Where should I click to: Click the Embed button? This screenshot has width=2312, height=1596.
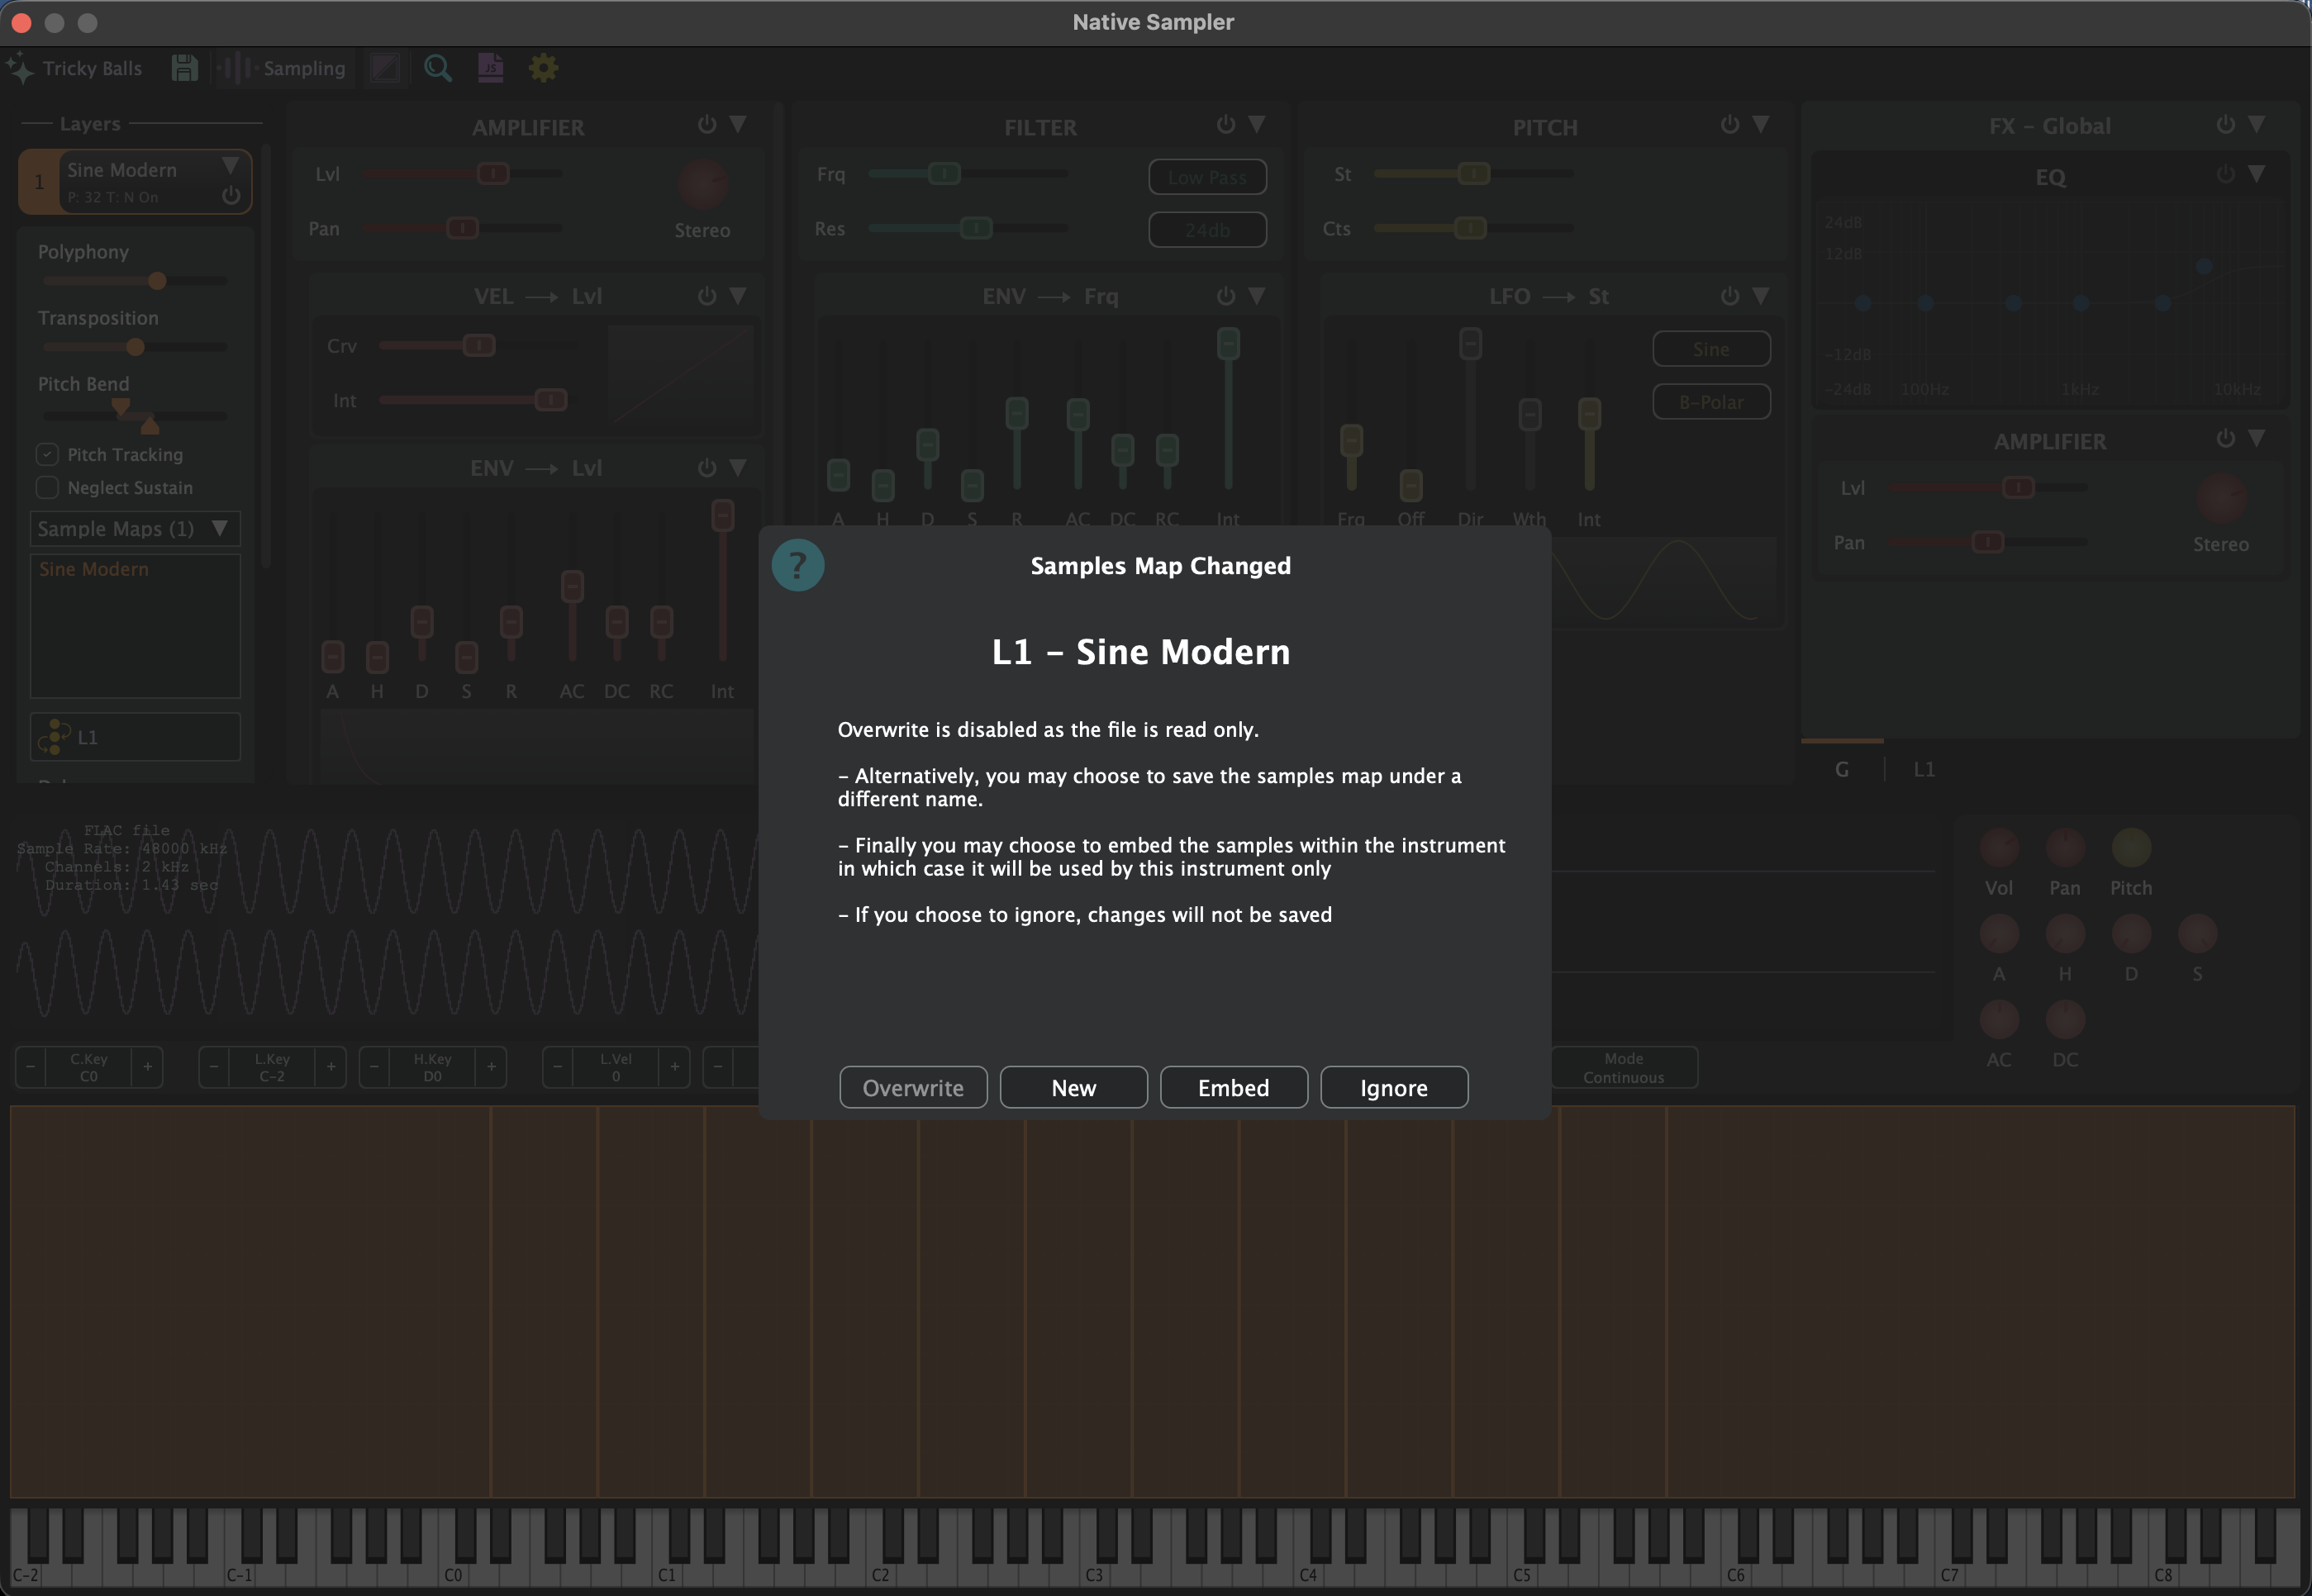1233,1087
